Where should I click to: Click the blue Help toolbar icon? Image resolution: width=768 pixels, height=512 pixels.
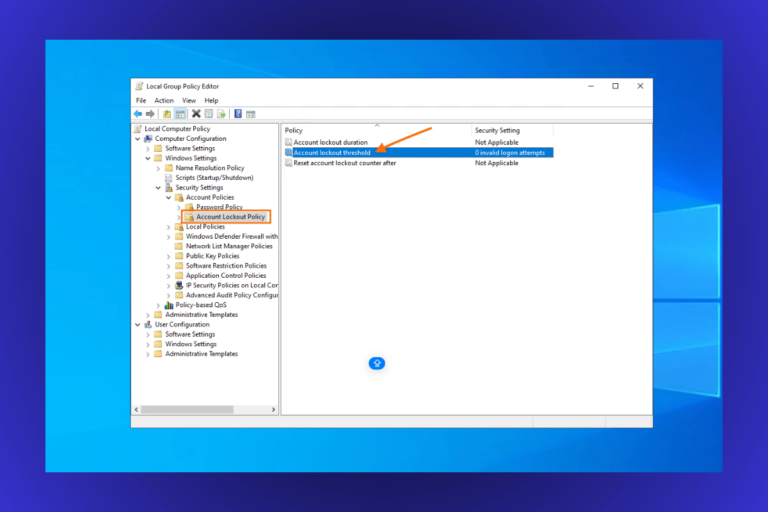point(238,114)
